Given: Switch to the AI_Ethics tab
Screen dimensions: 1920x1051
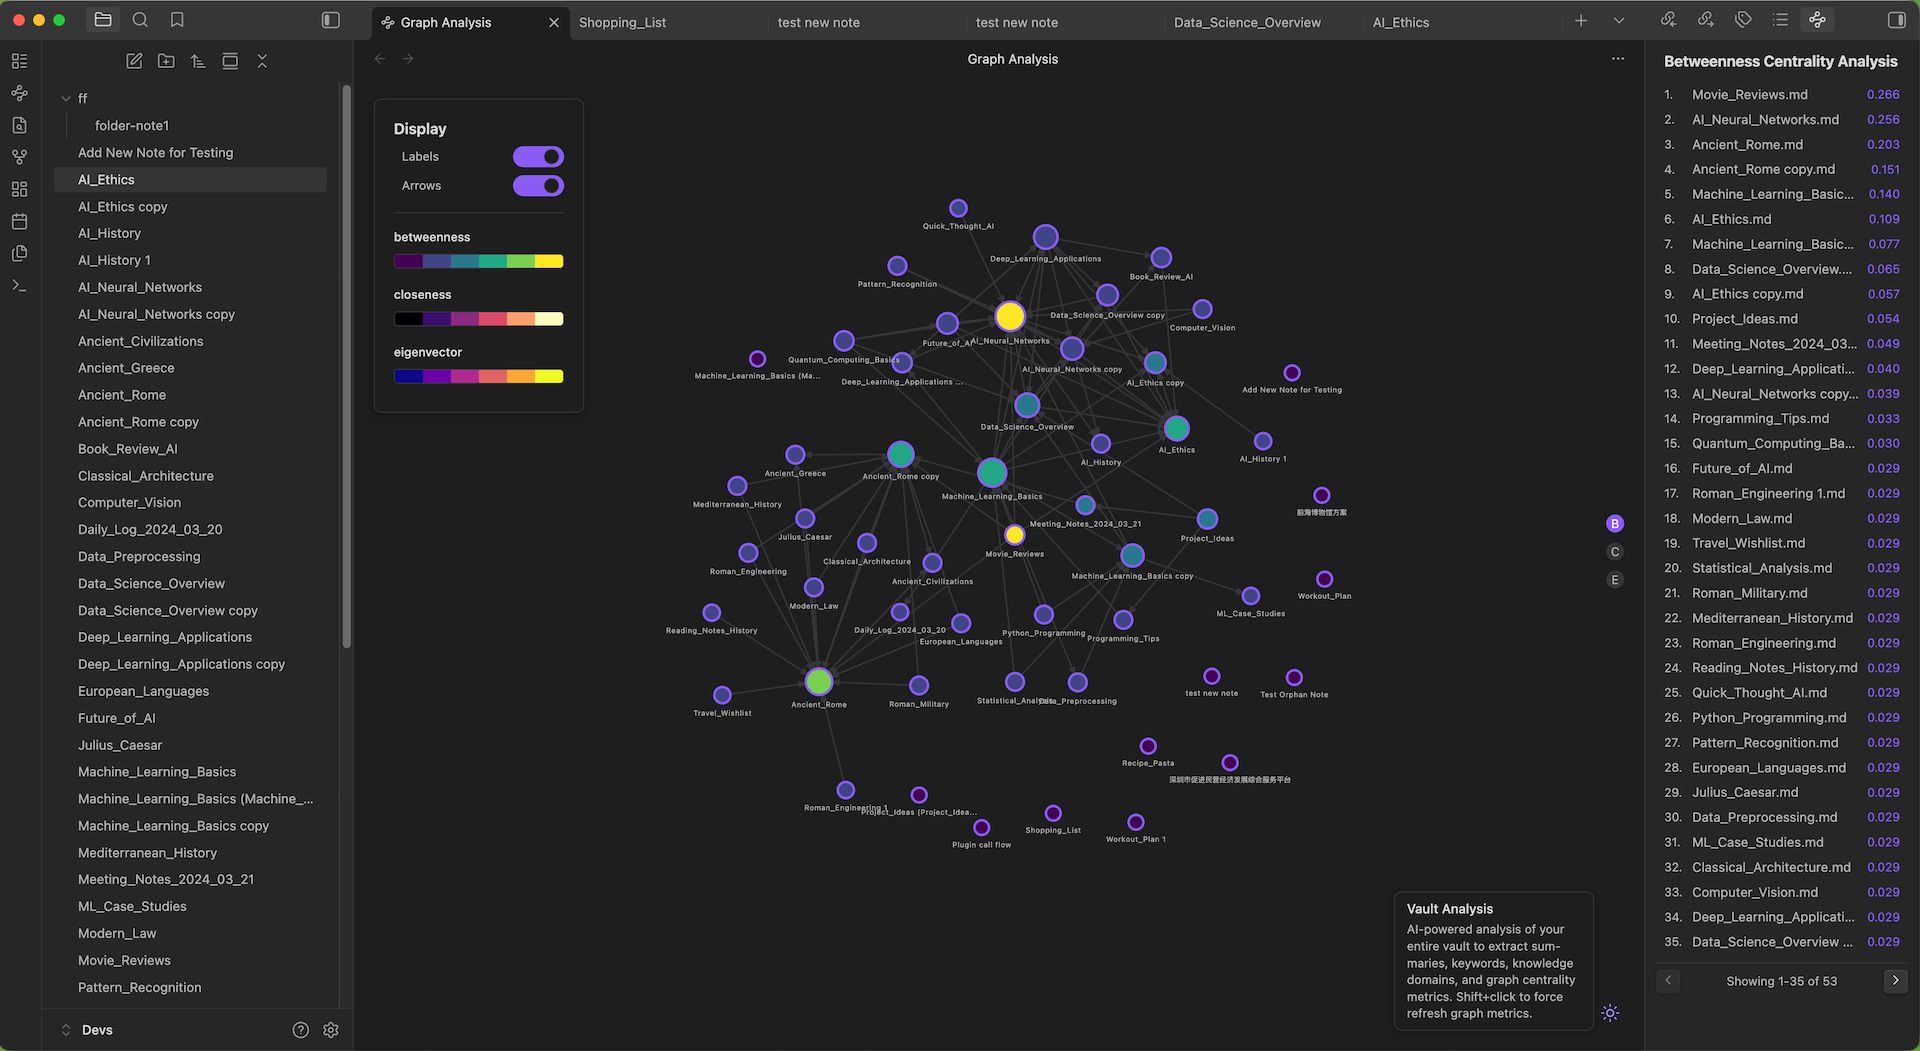Looking at the screenshot, I should click(x=1400, y=22).
